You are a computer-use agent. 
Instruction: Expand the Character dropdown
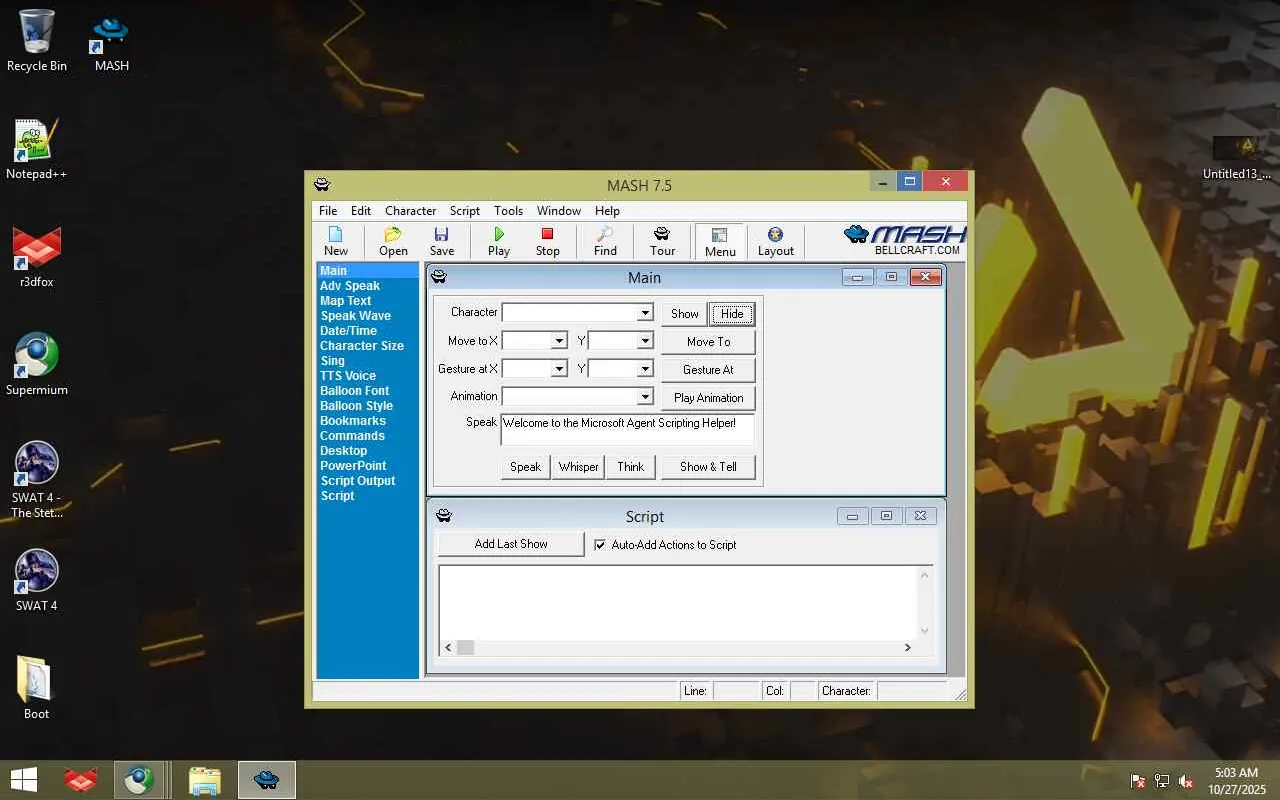[645, 313]
